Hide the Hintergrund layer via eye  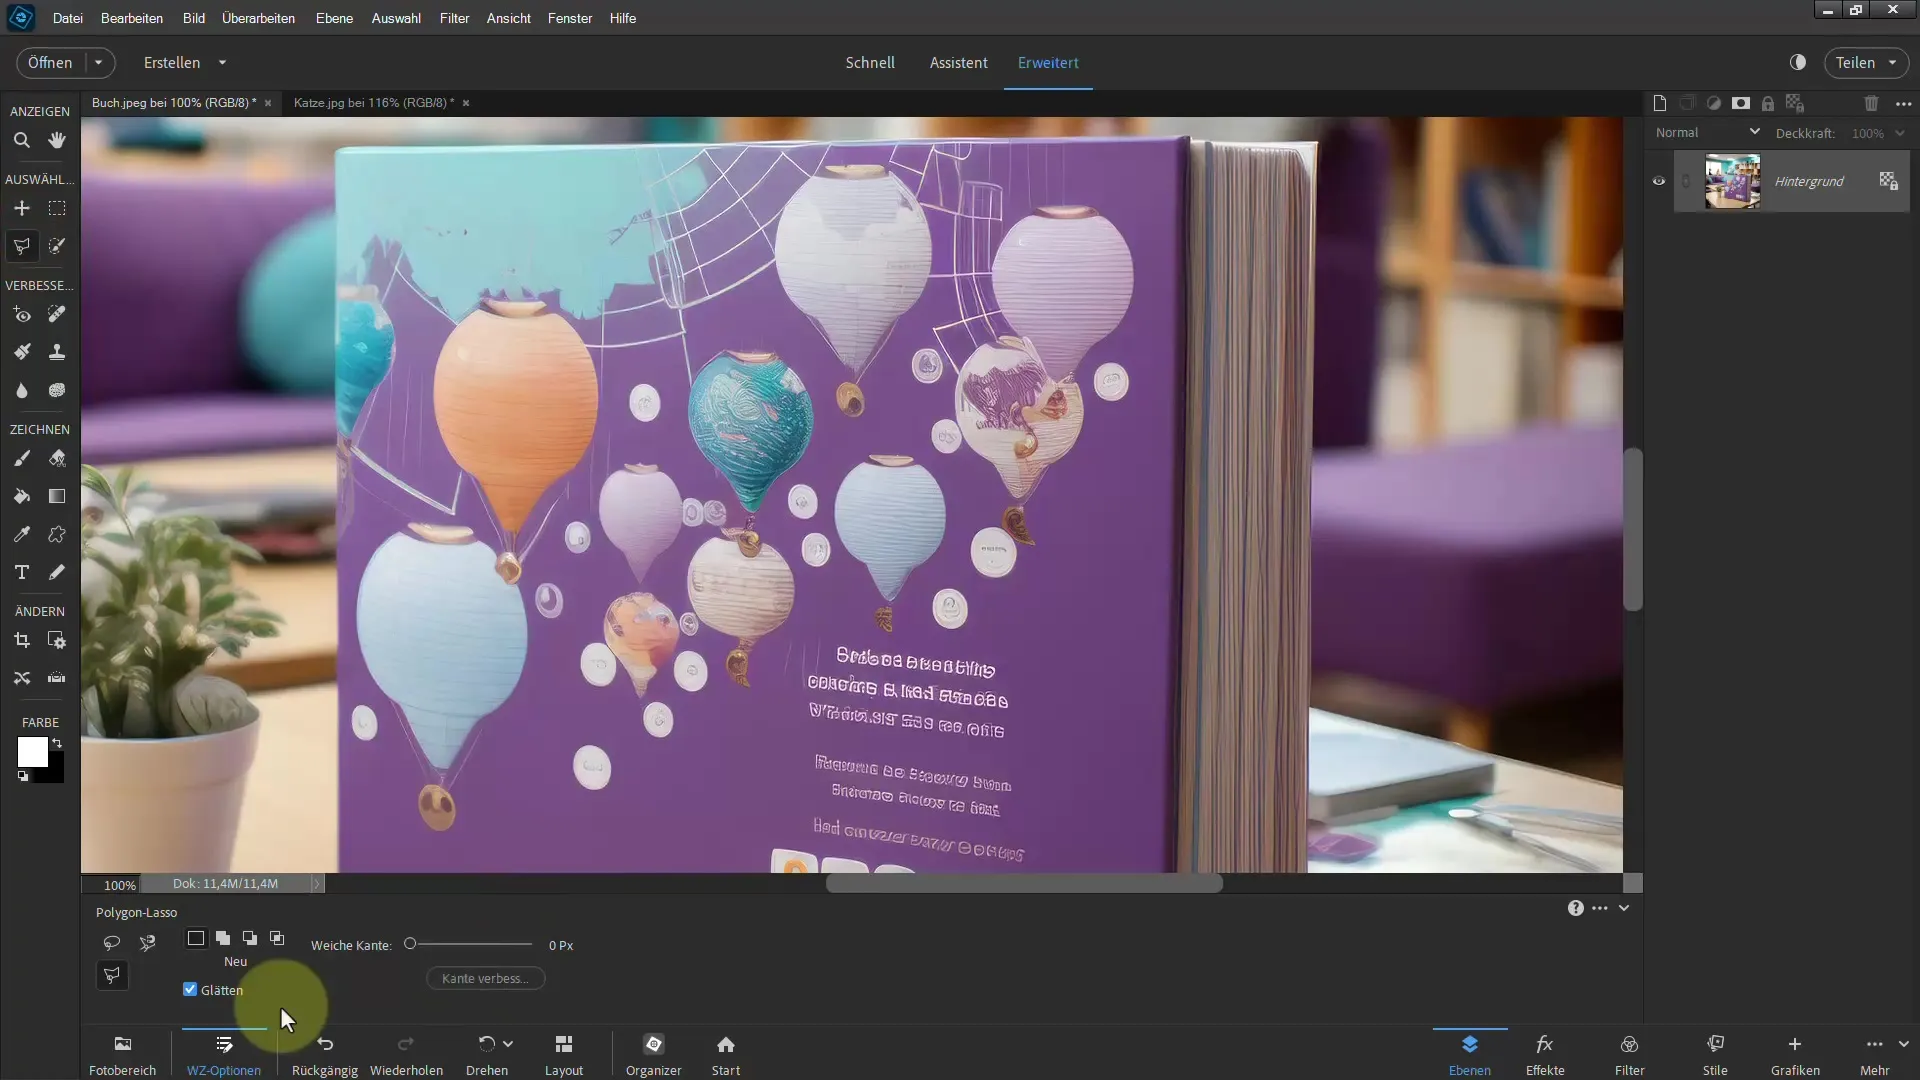point(1659,181)
